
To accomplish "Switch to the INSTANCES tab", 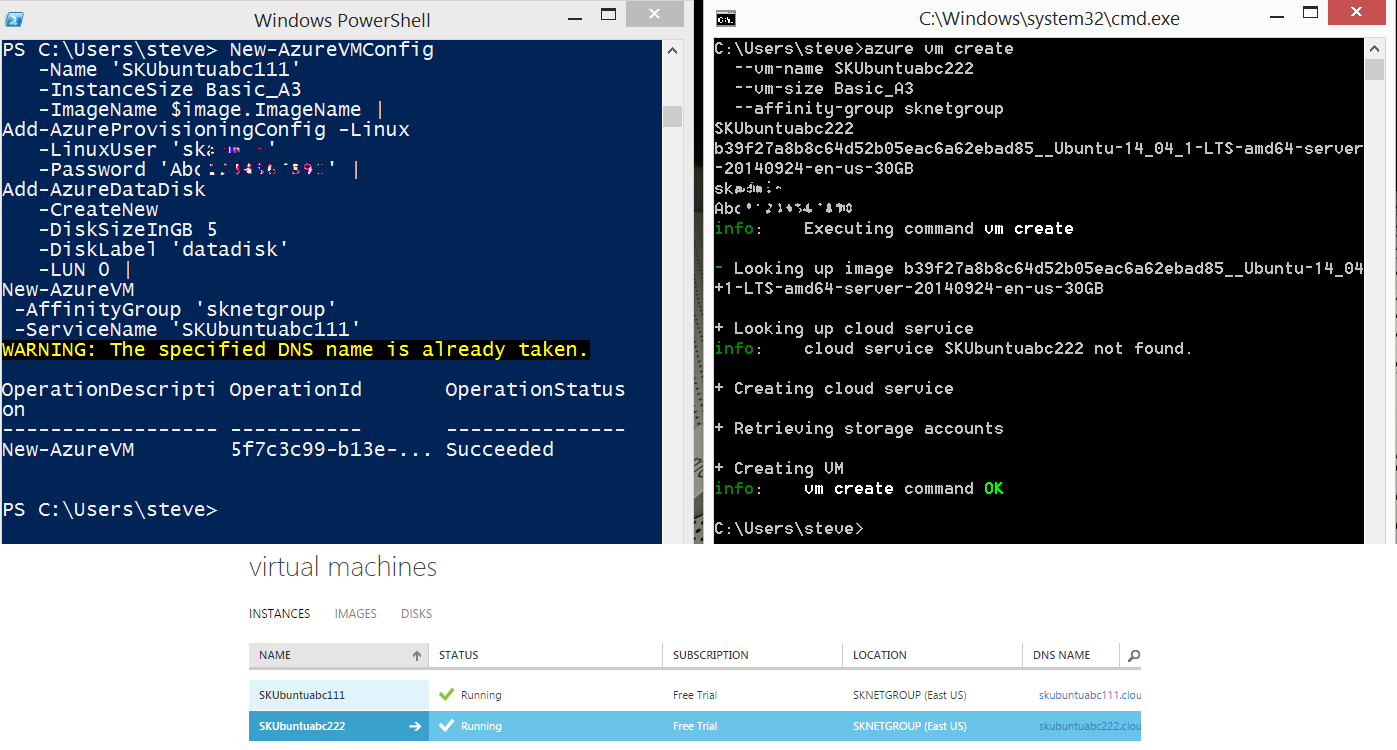I will [280, 614].
